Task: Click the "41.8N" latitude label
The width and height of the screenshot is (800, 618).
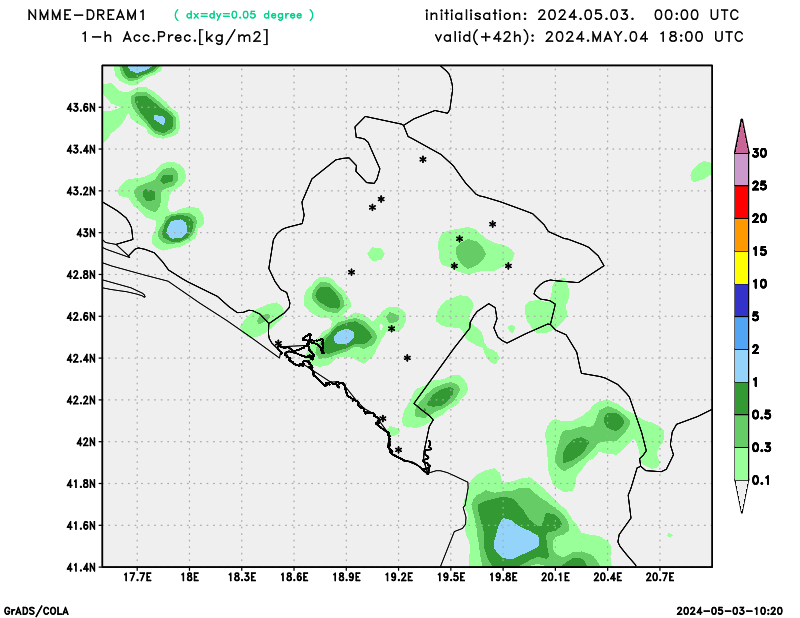Action: tap(81, 484)
